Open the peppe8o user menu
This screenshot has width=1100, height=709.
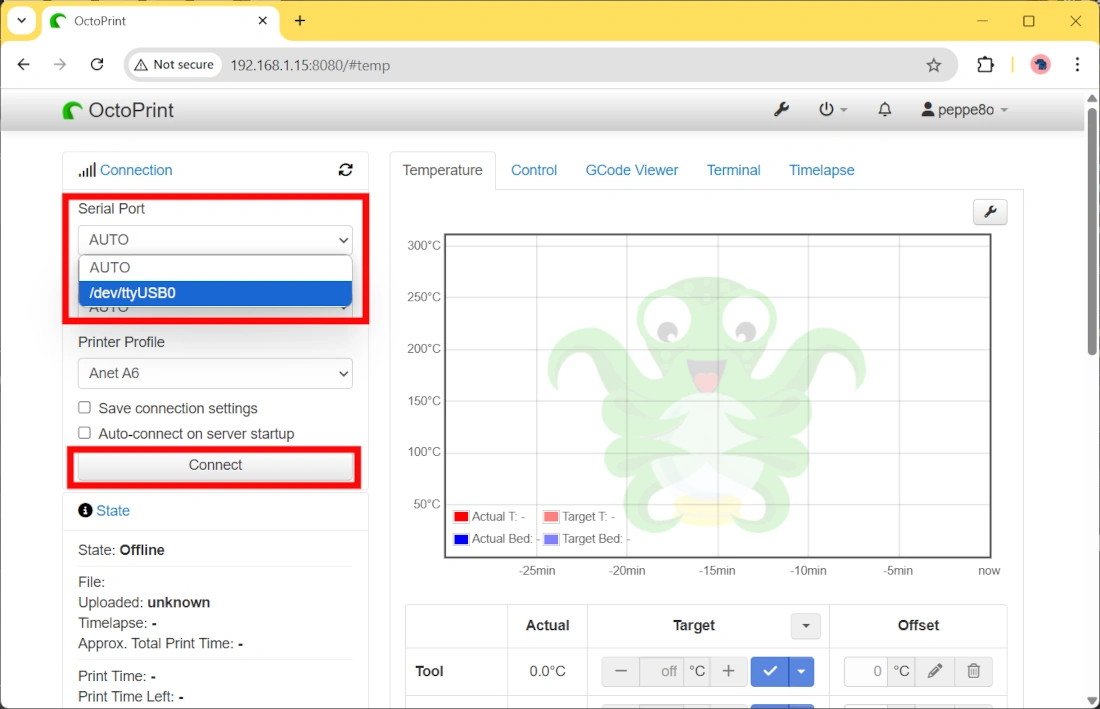point(965,109)
